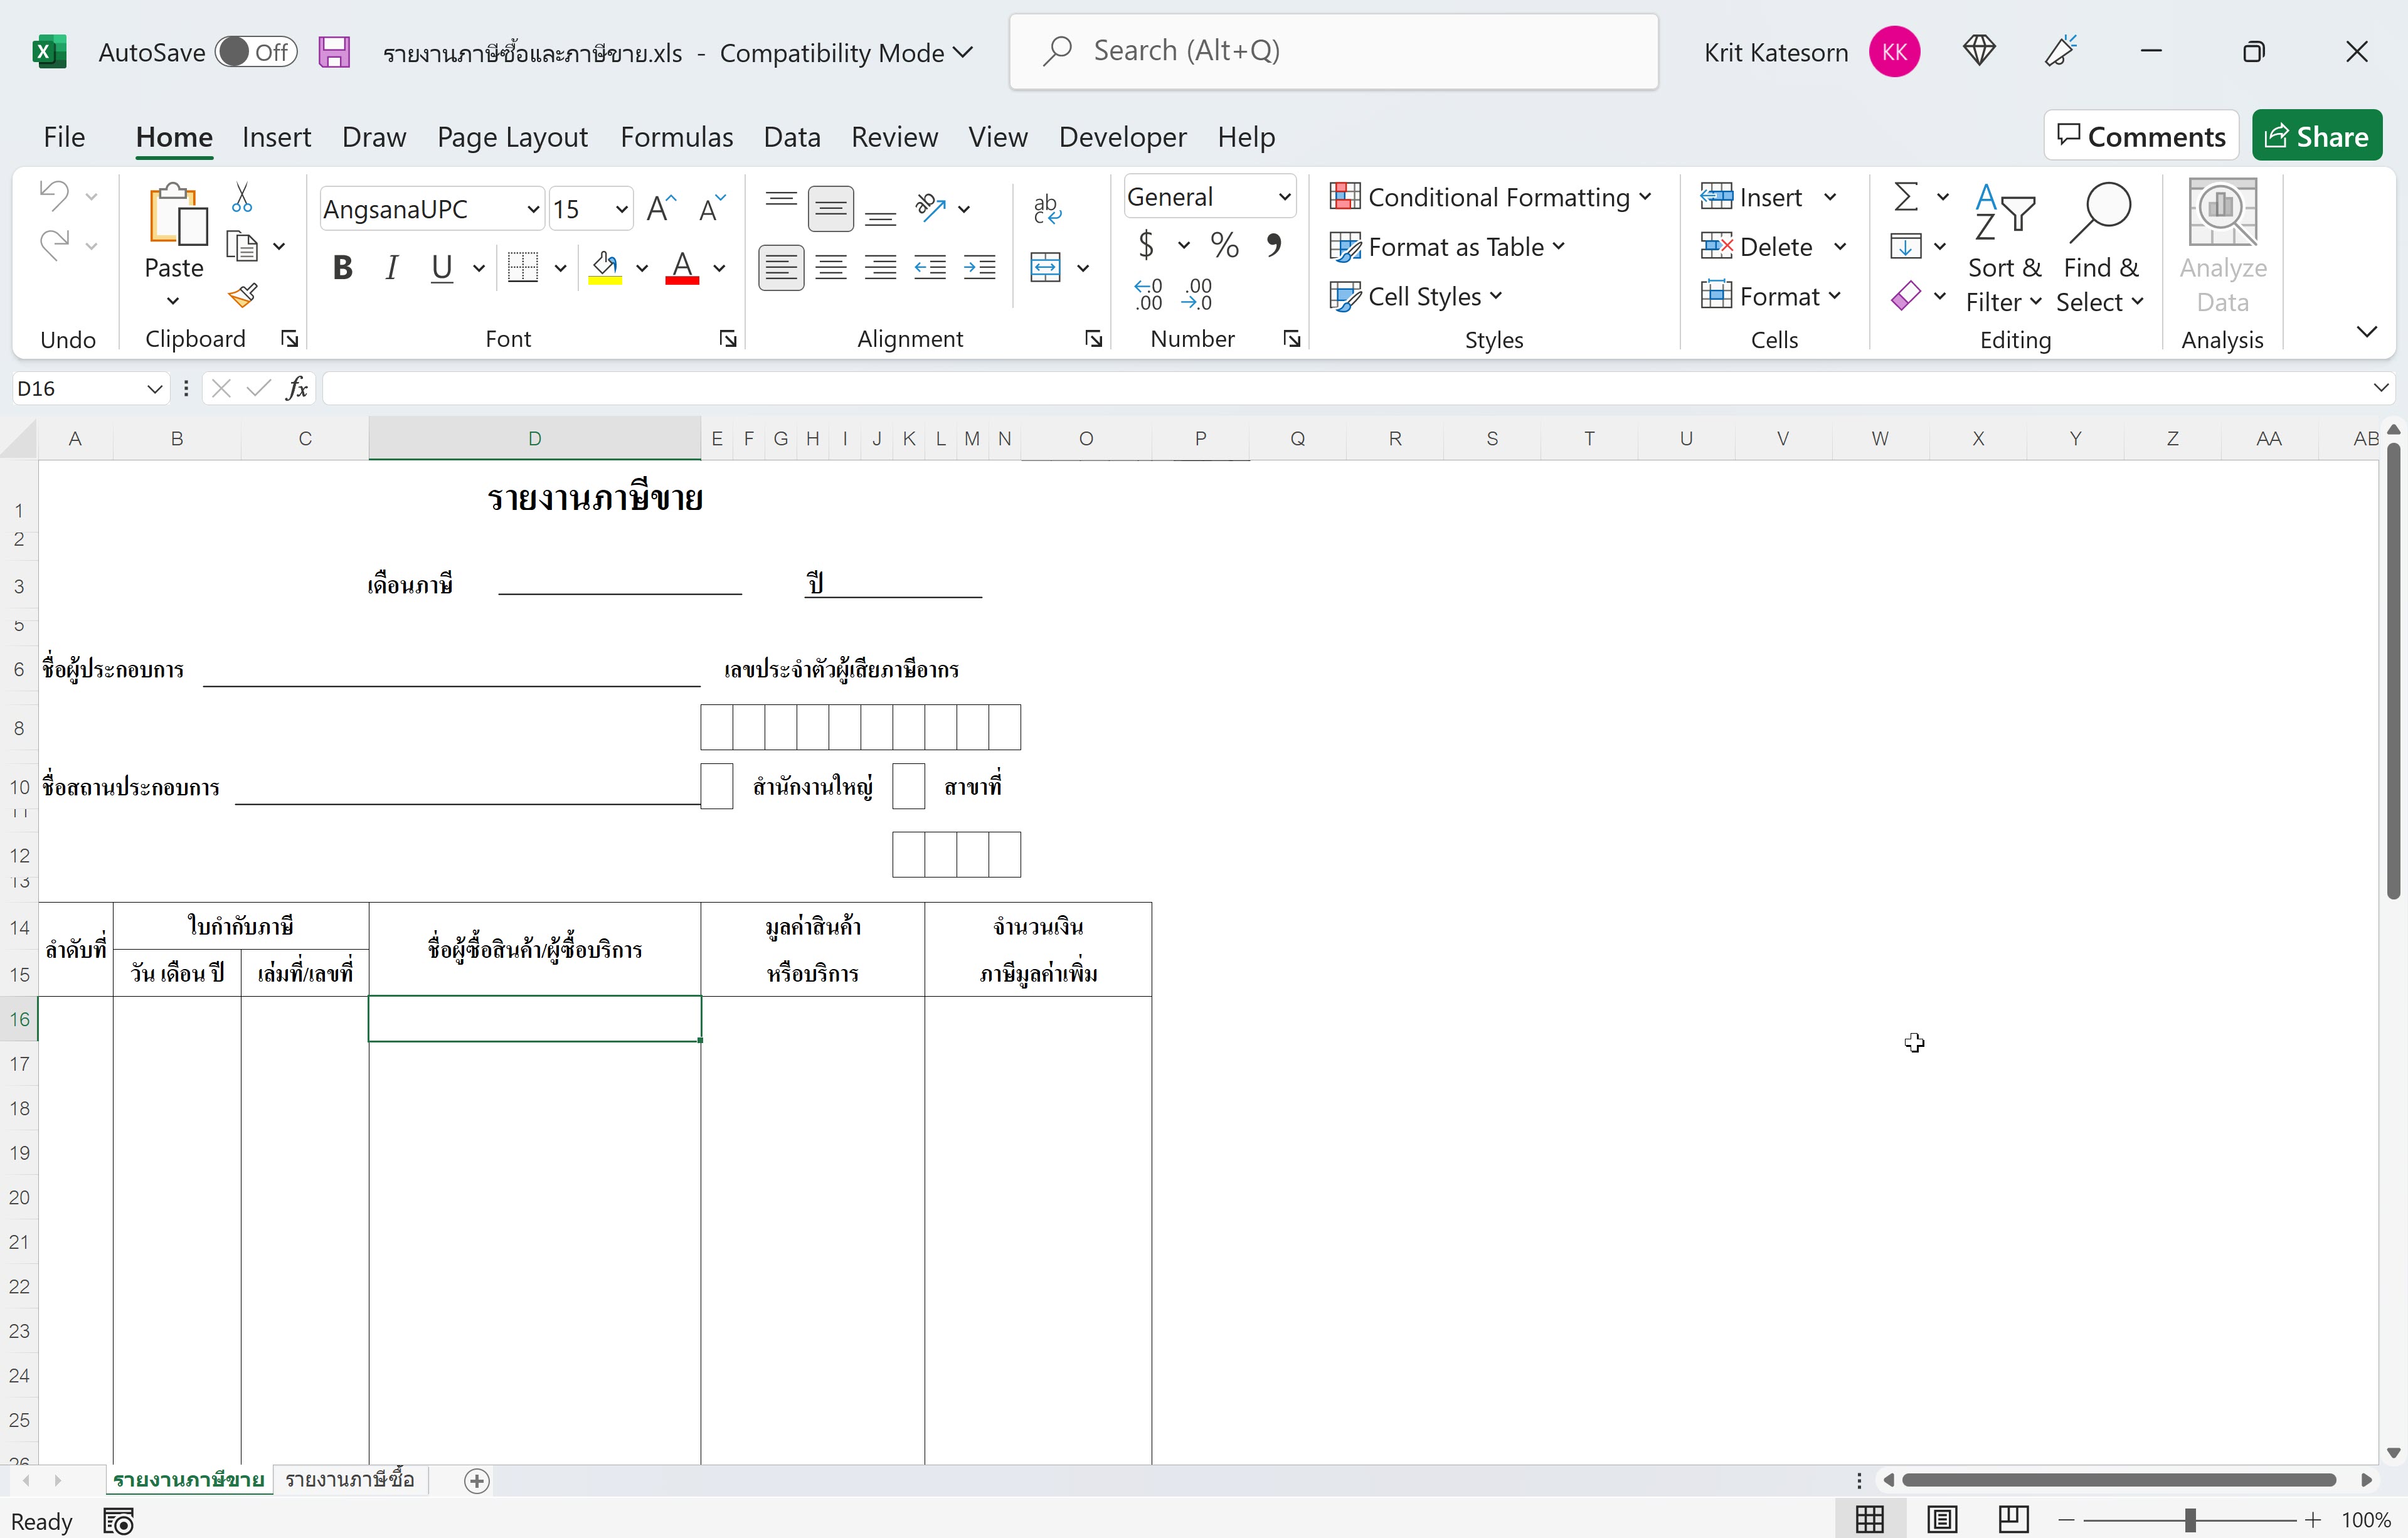This screenshot has width=2408, height=1538.
Task: Switch to the Insert tab
Action: point(276,137)
